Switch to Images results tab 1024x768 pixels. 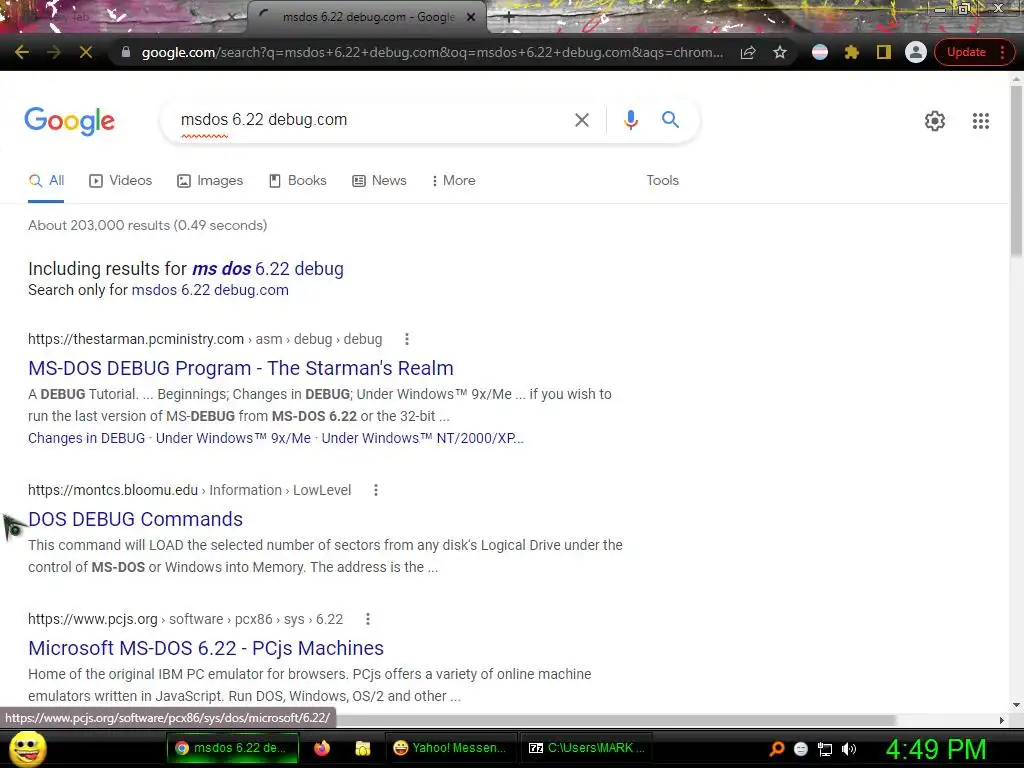(x=210, y=181)
